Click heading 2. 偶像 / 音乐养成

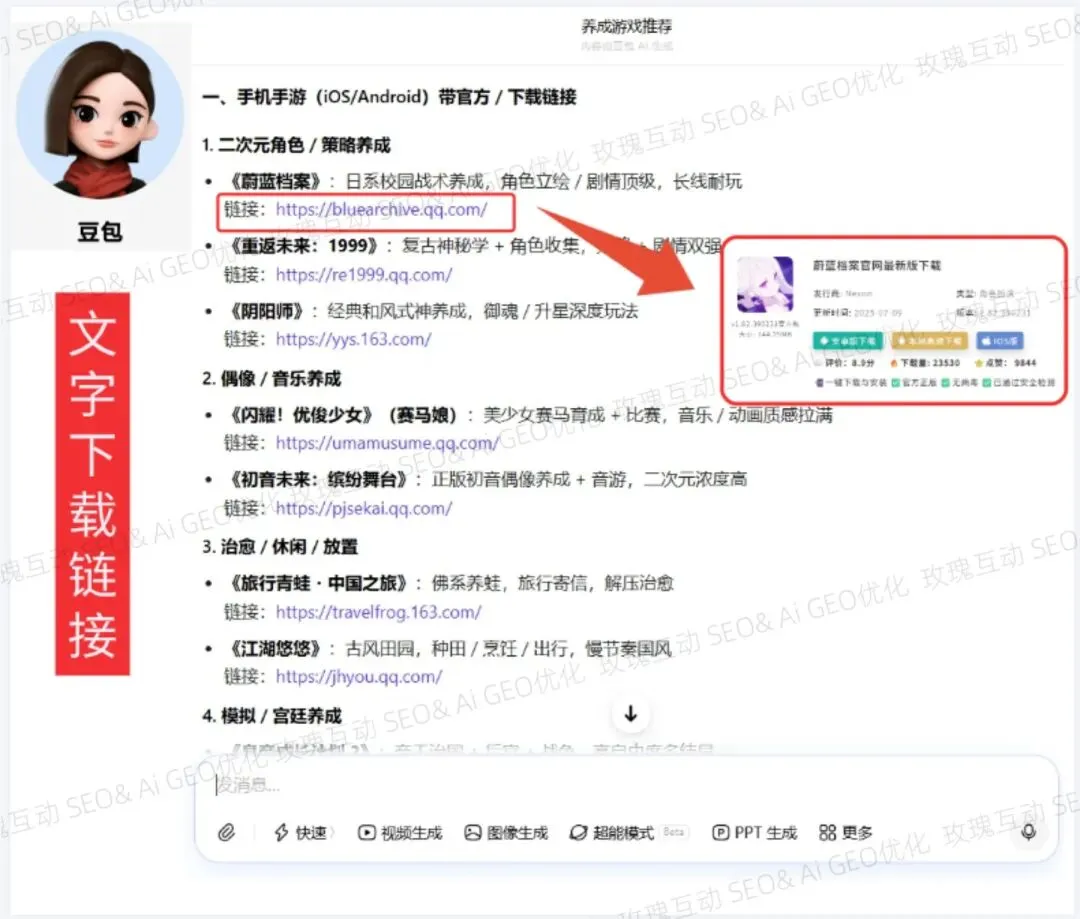tap(271, 378)
